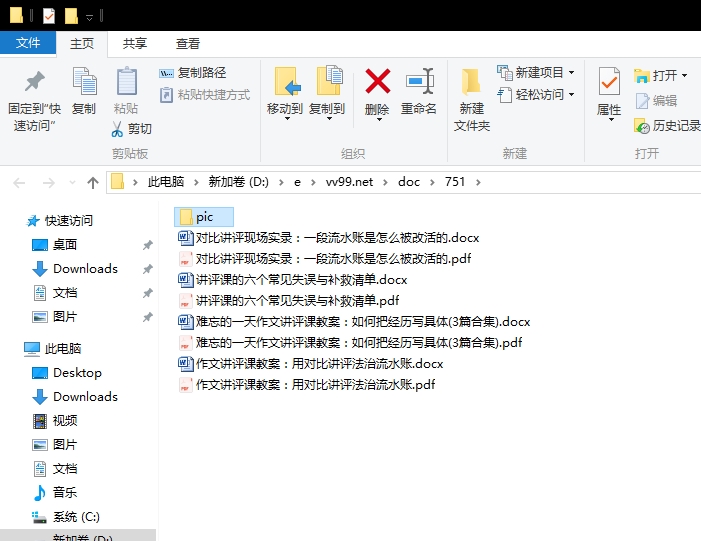Screen dimensions: 701x541
Task: Click the Rename (重命名) icon
Action: 419,91
